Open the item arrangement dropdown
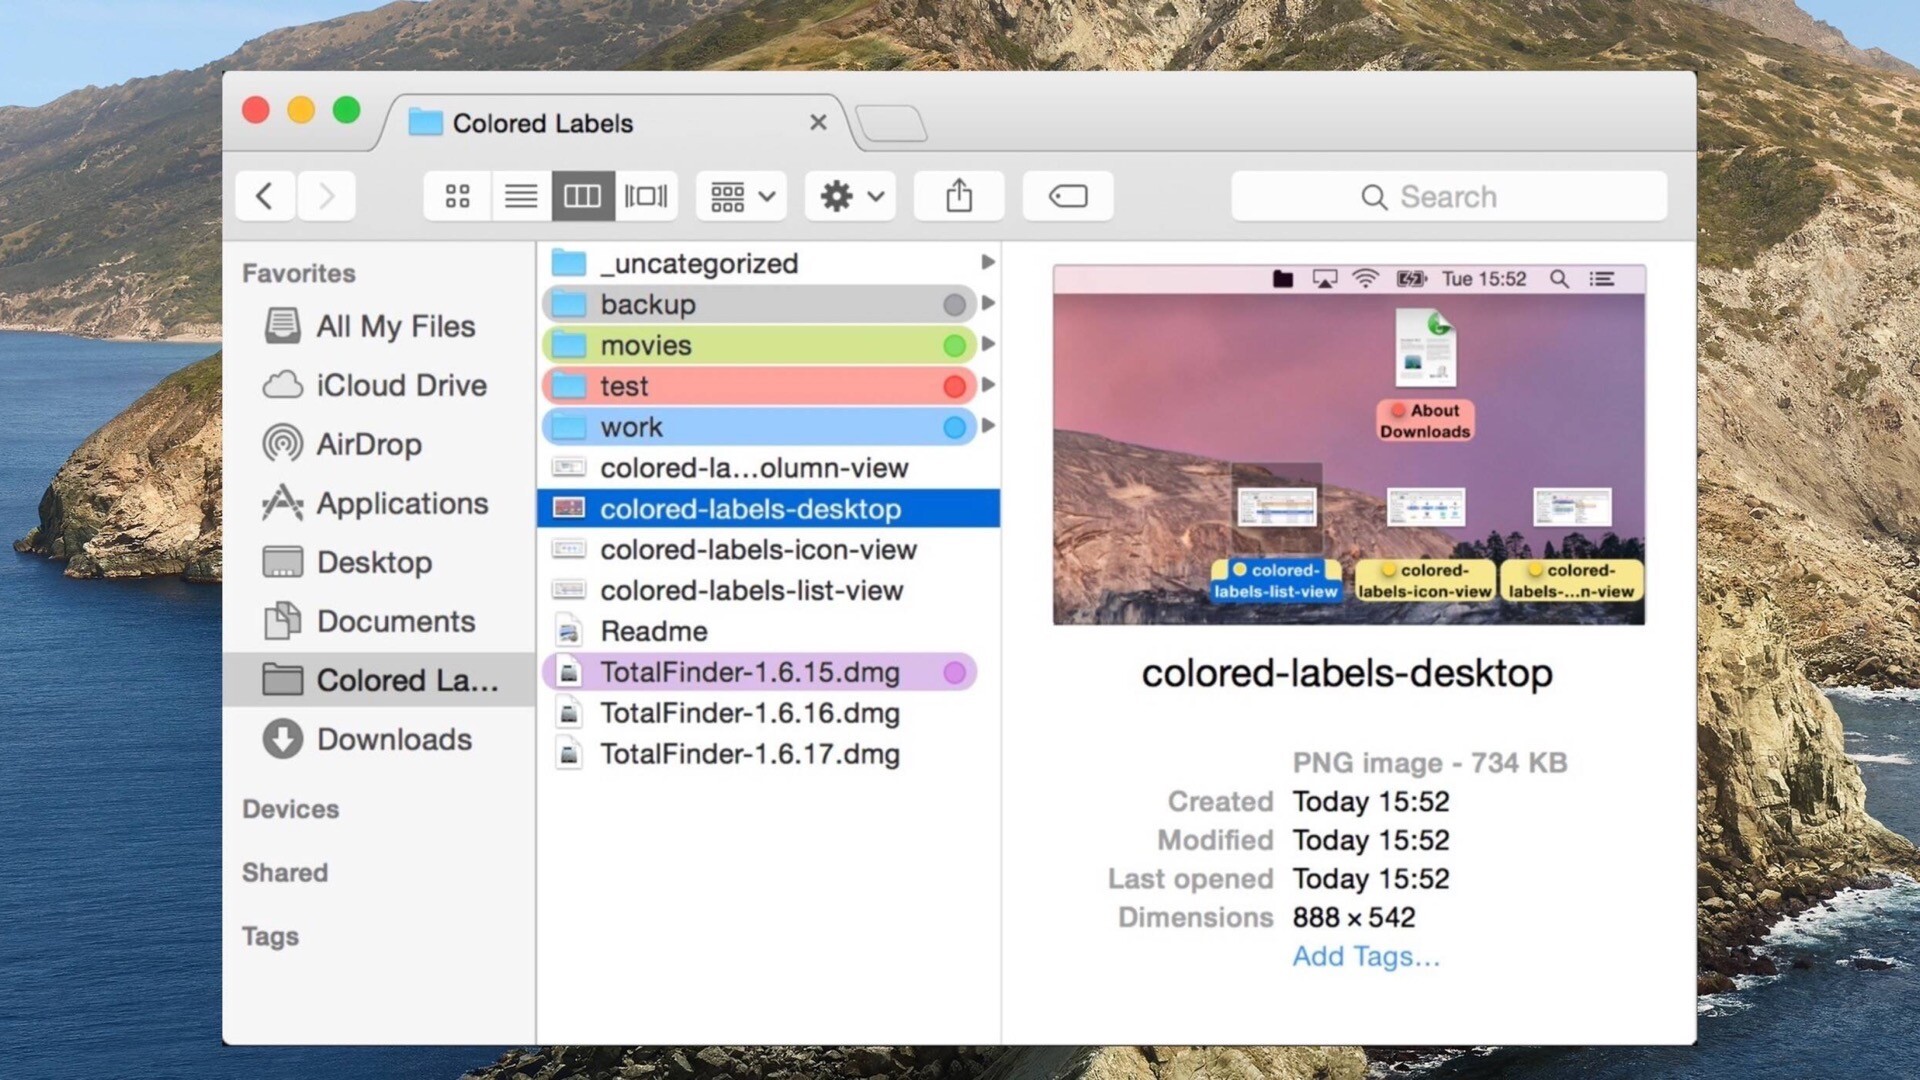 coord(742,196)
